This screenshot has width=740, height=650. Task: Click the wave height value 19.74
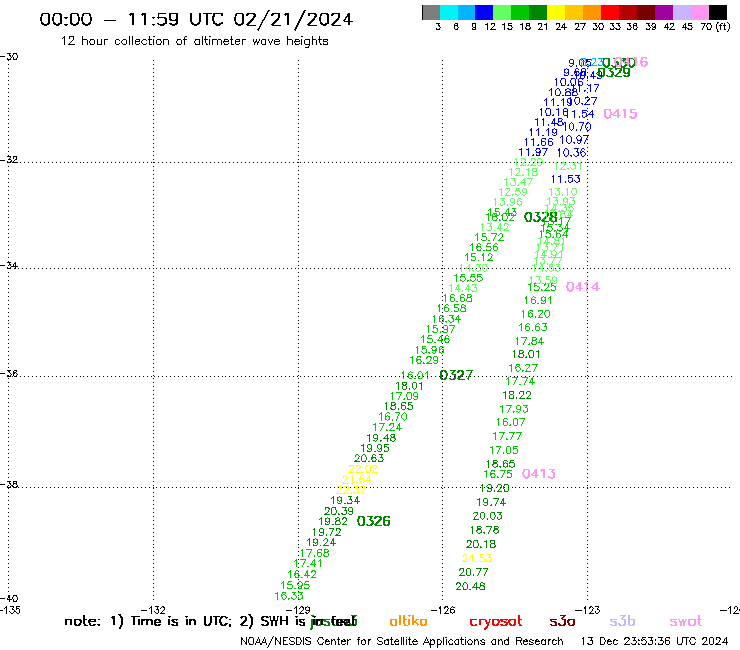point(491,502)
